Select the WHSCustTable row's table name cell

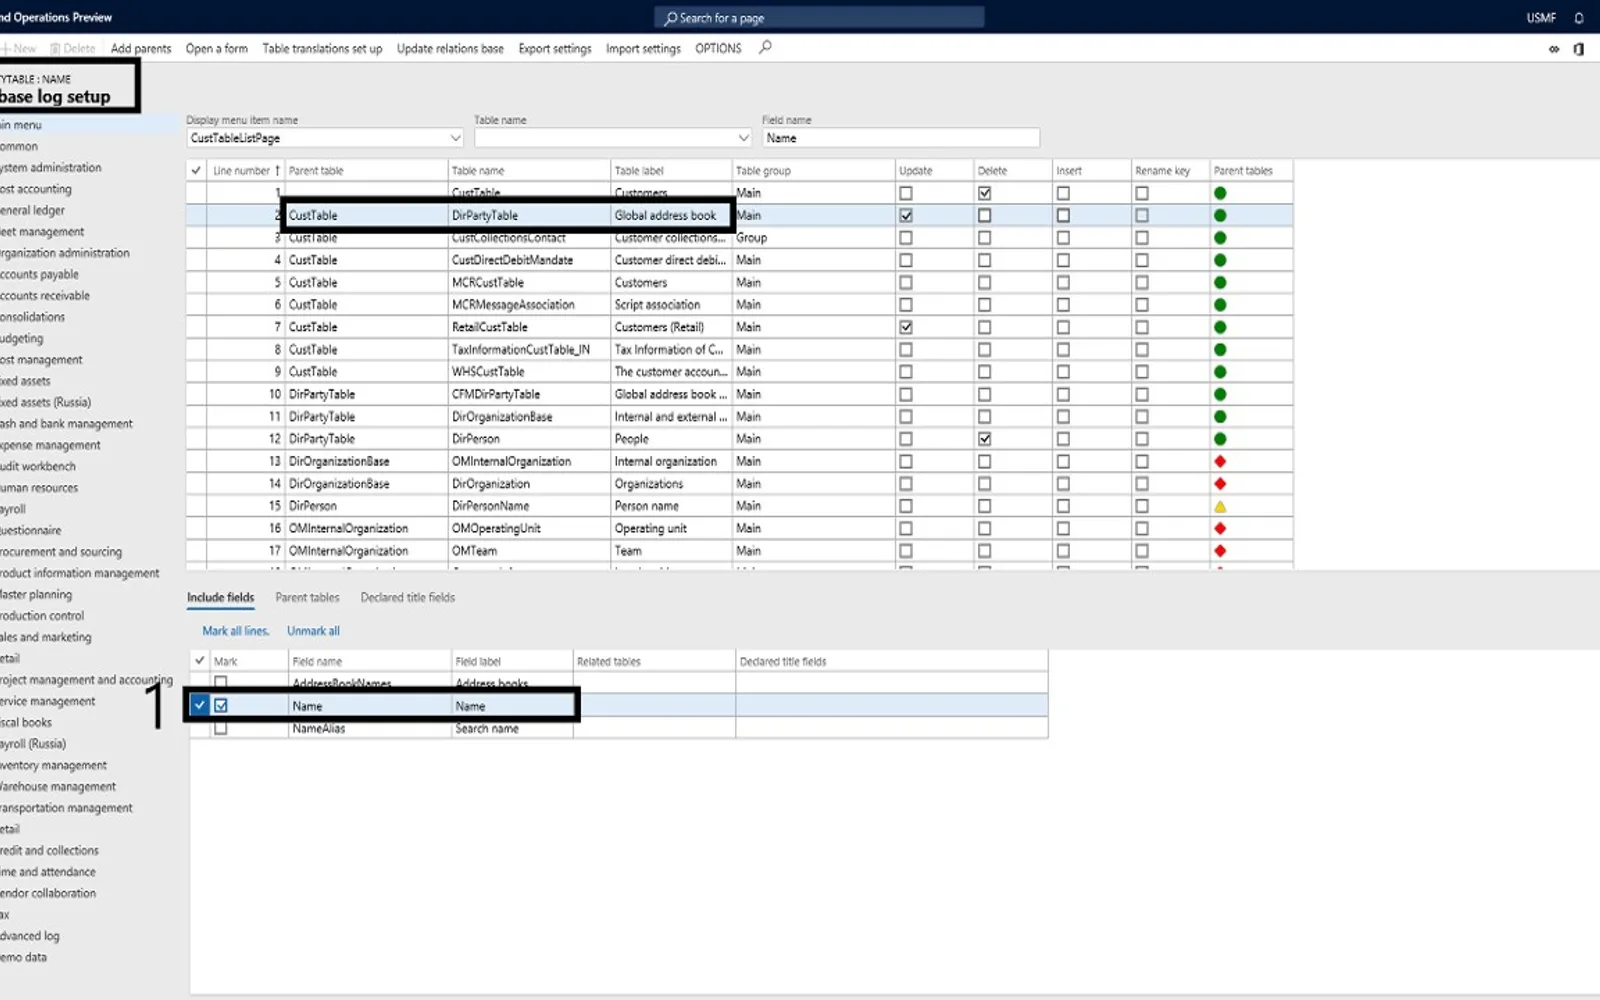529,372
